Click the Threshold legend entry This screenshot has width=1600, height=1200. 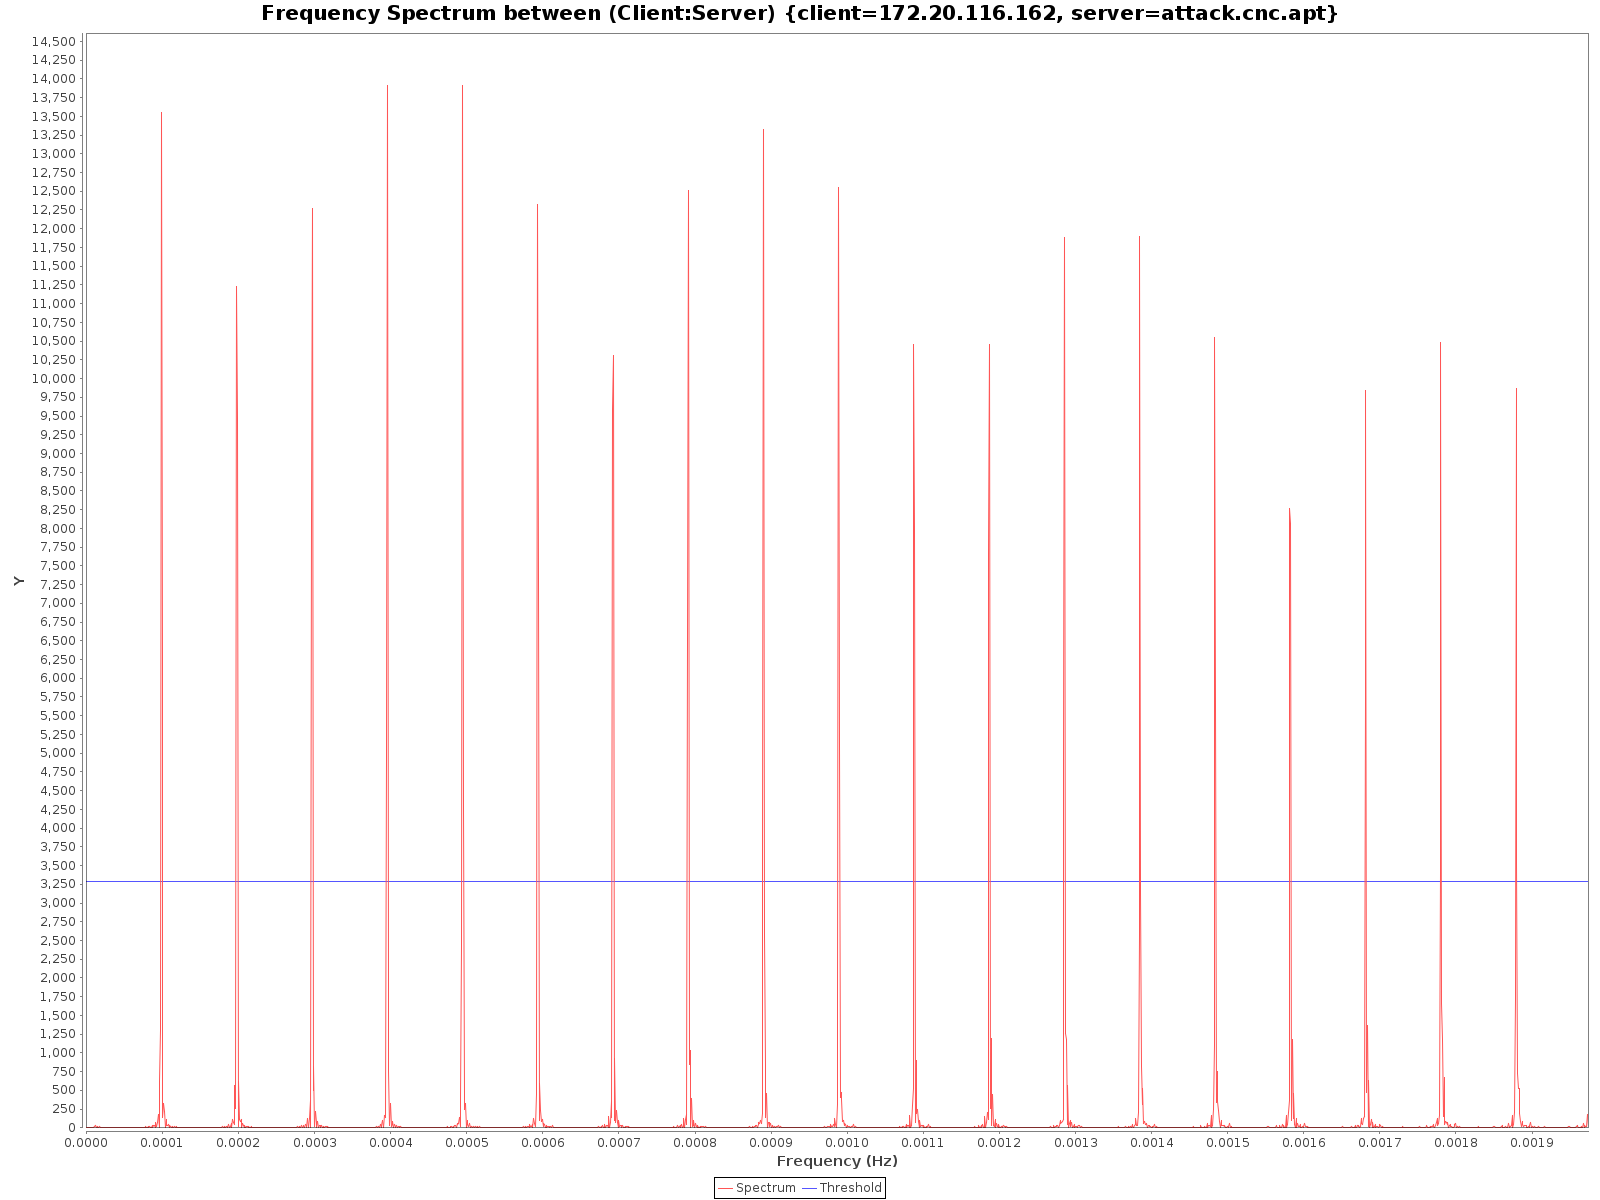click(x=842, y=1188)
